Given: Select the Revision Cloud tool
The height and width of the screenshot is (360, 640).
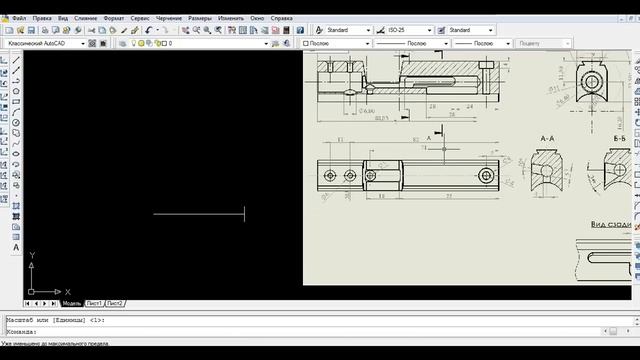Looking at the screenshot, I should coord(16,133).
